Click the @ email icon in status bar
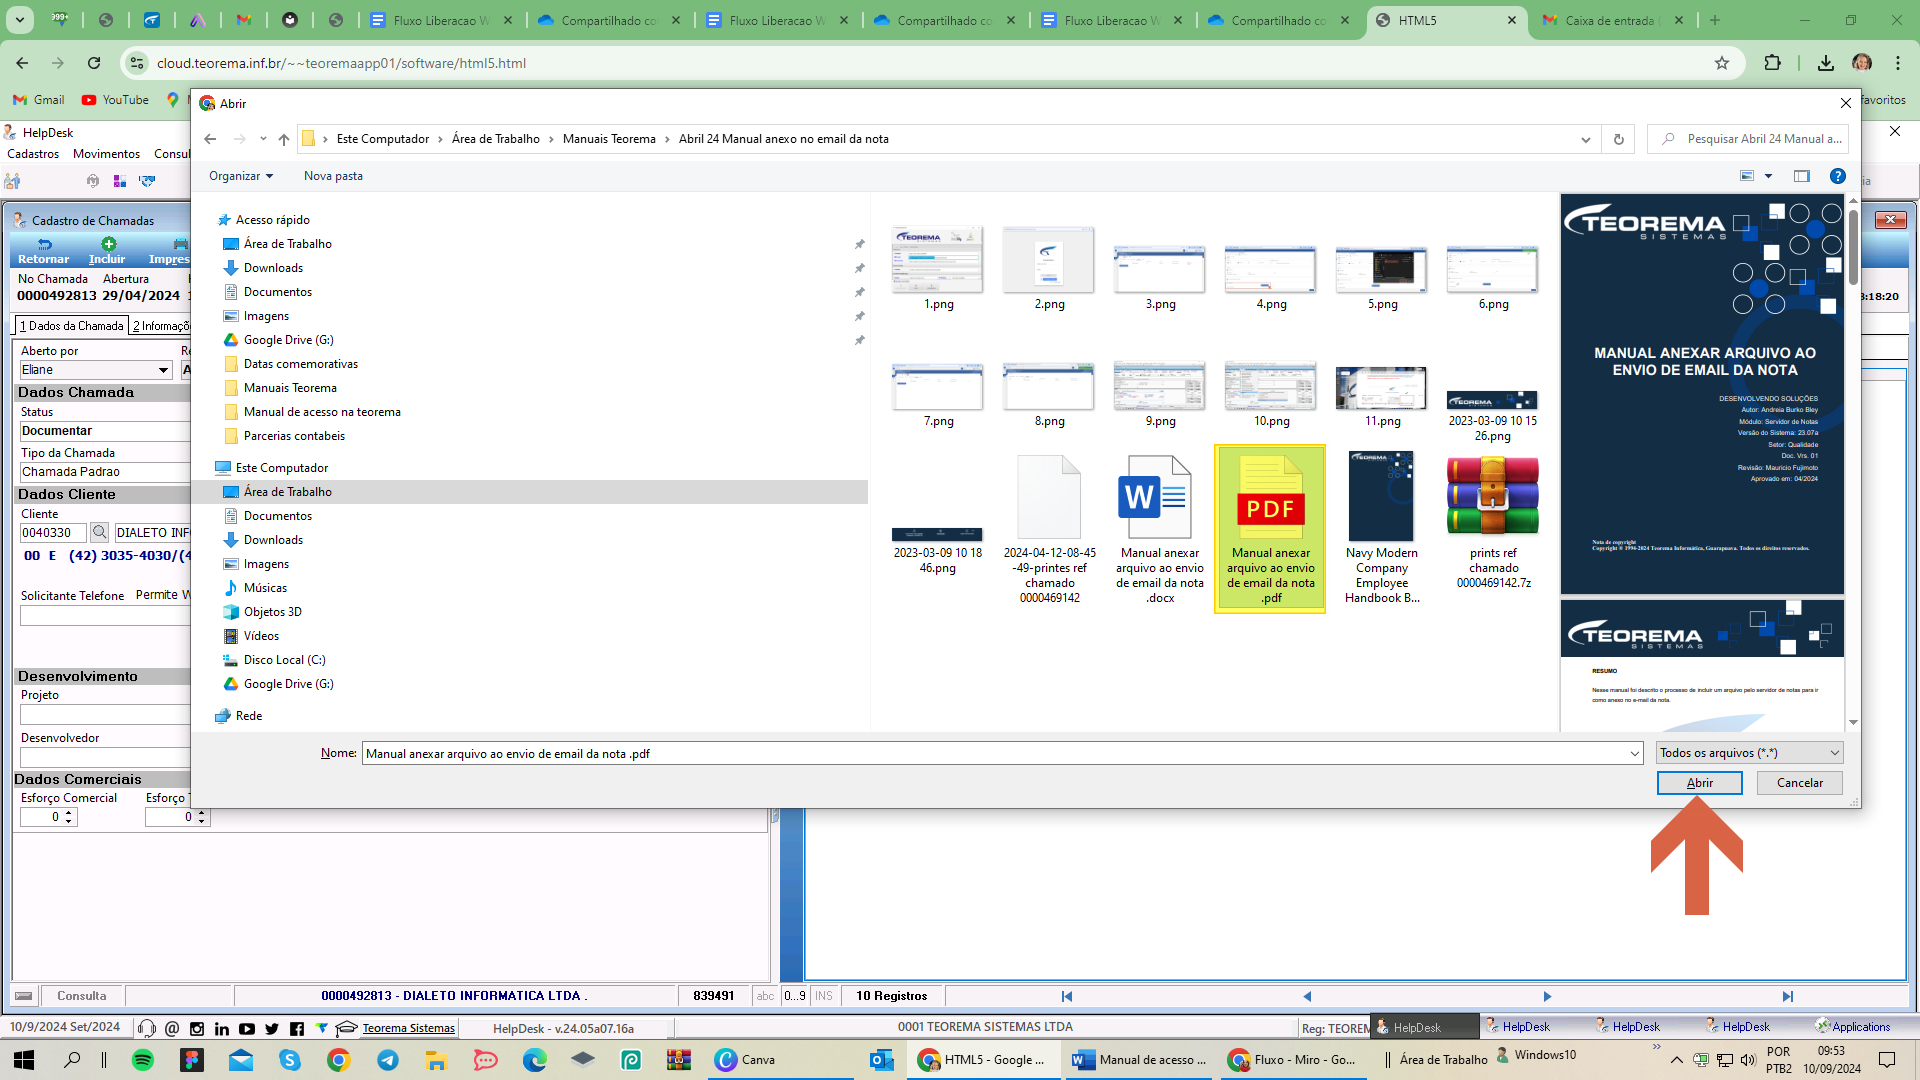The height and width of the screenshot is (1080, 1920). click(172, 1028)
